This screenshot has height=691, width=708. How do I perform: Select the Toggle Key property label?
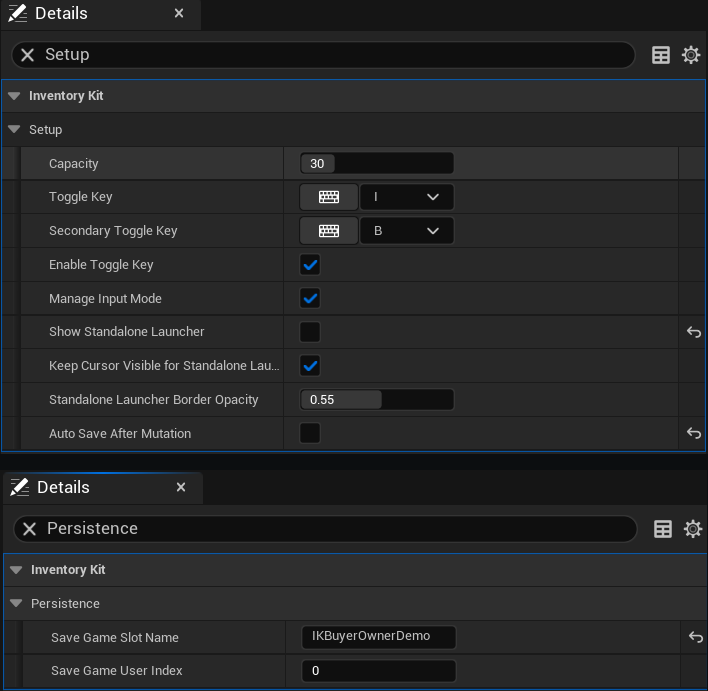click(81, 197)
